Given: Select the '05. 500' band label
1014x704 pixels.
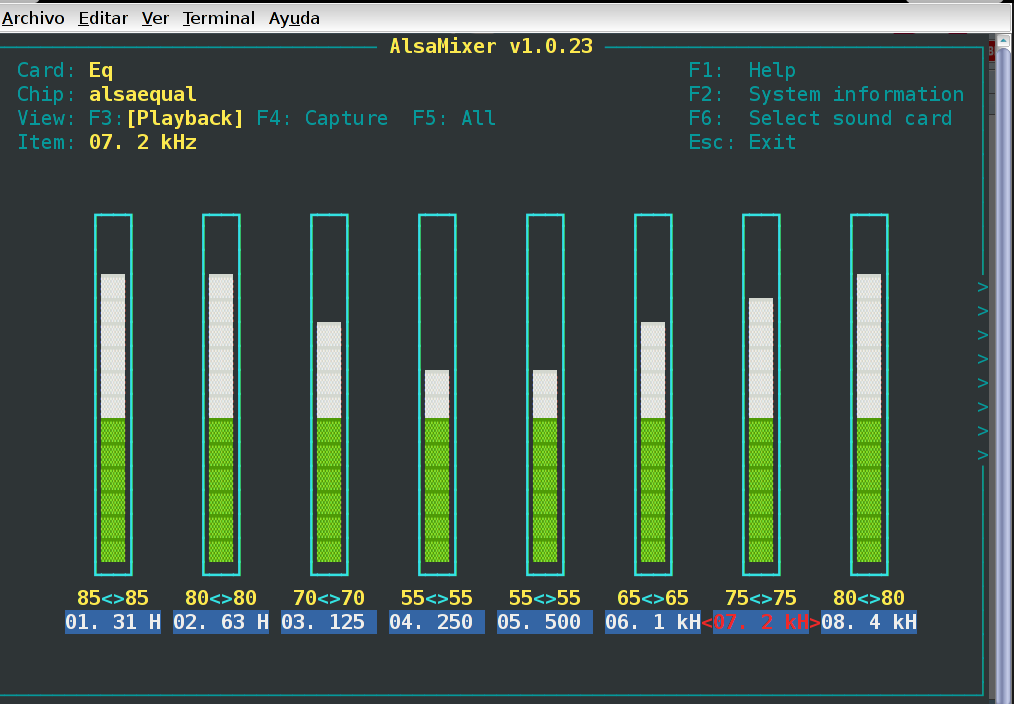Looking at the screenshot, I should pyautogui.click(x=545, y=622).
